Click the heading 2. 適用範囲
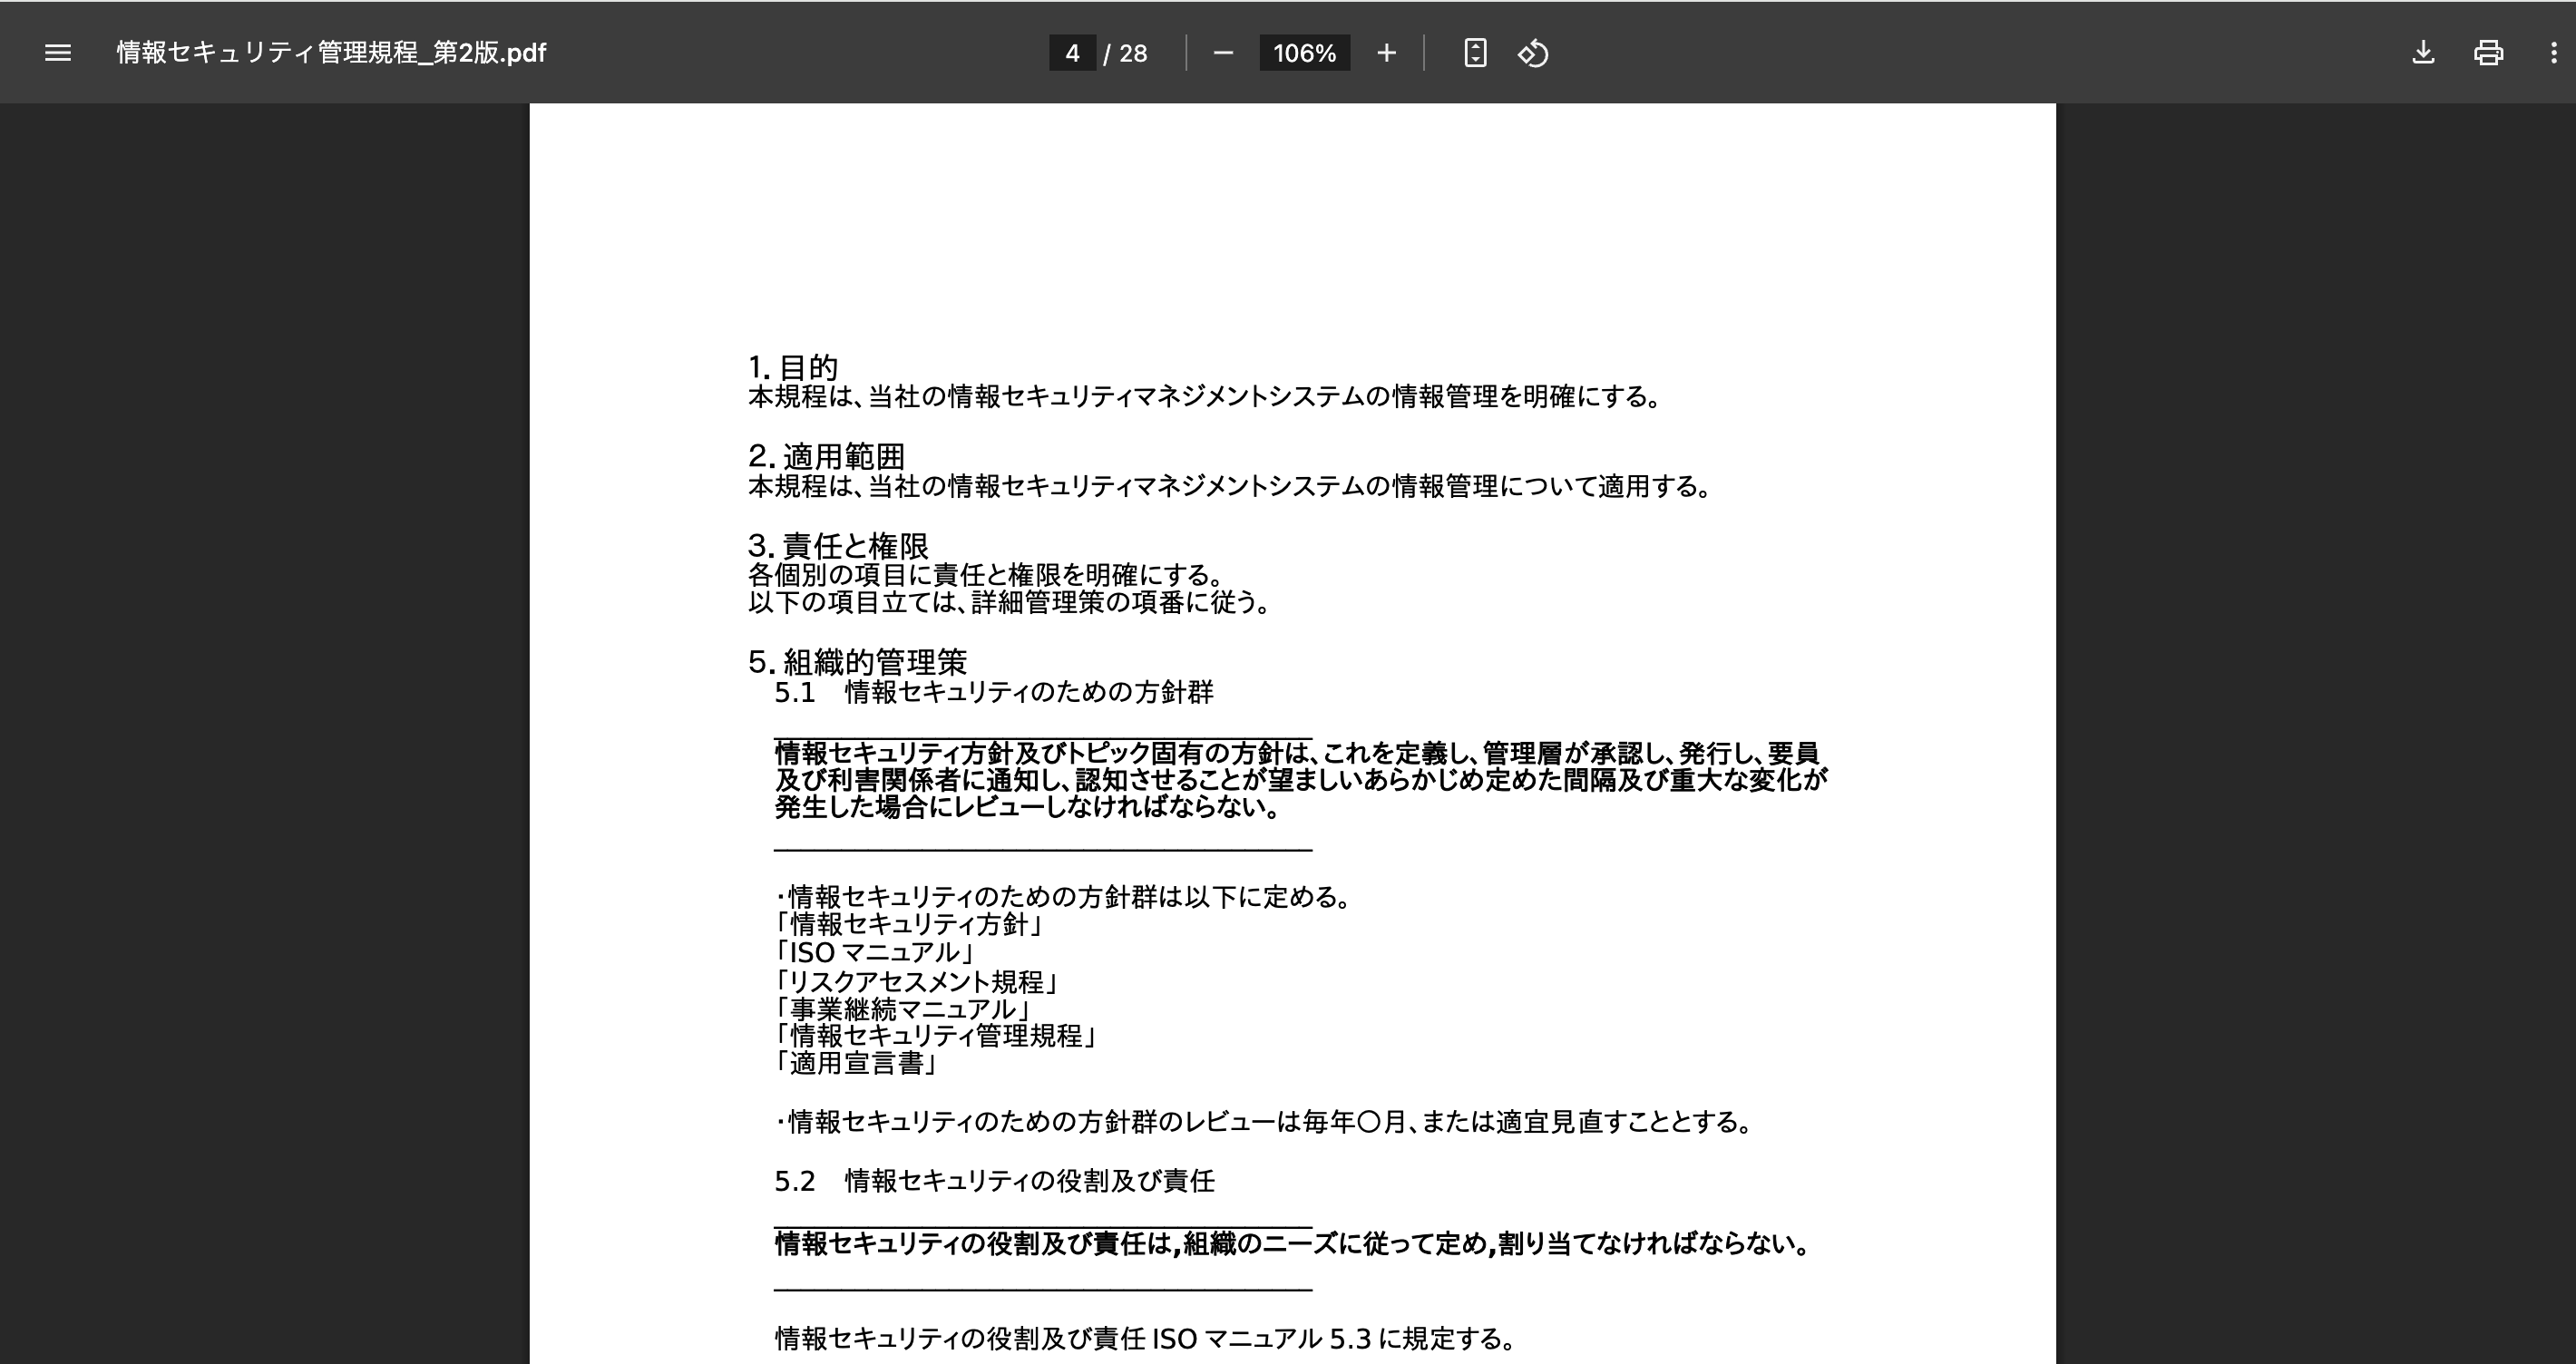The image size is (2576, 1364). point(826,456)
